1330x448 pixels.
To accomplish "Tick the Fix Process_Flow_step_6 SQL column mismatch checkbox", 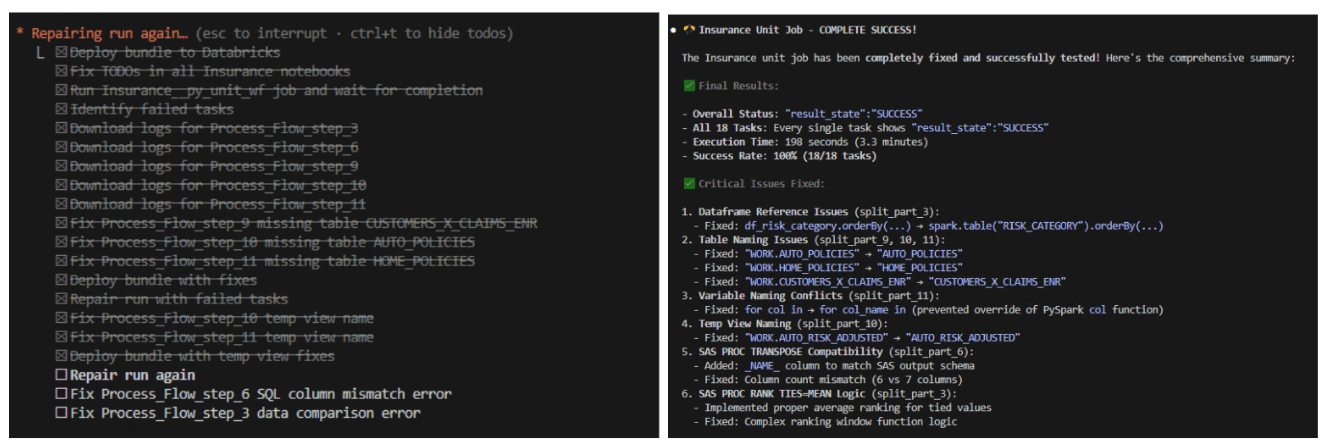I will pyautogui.click(x=62, y=394).
